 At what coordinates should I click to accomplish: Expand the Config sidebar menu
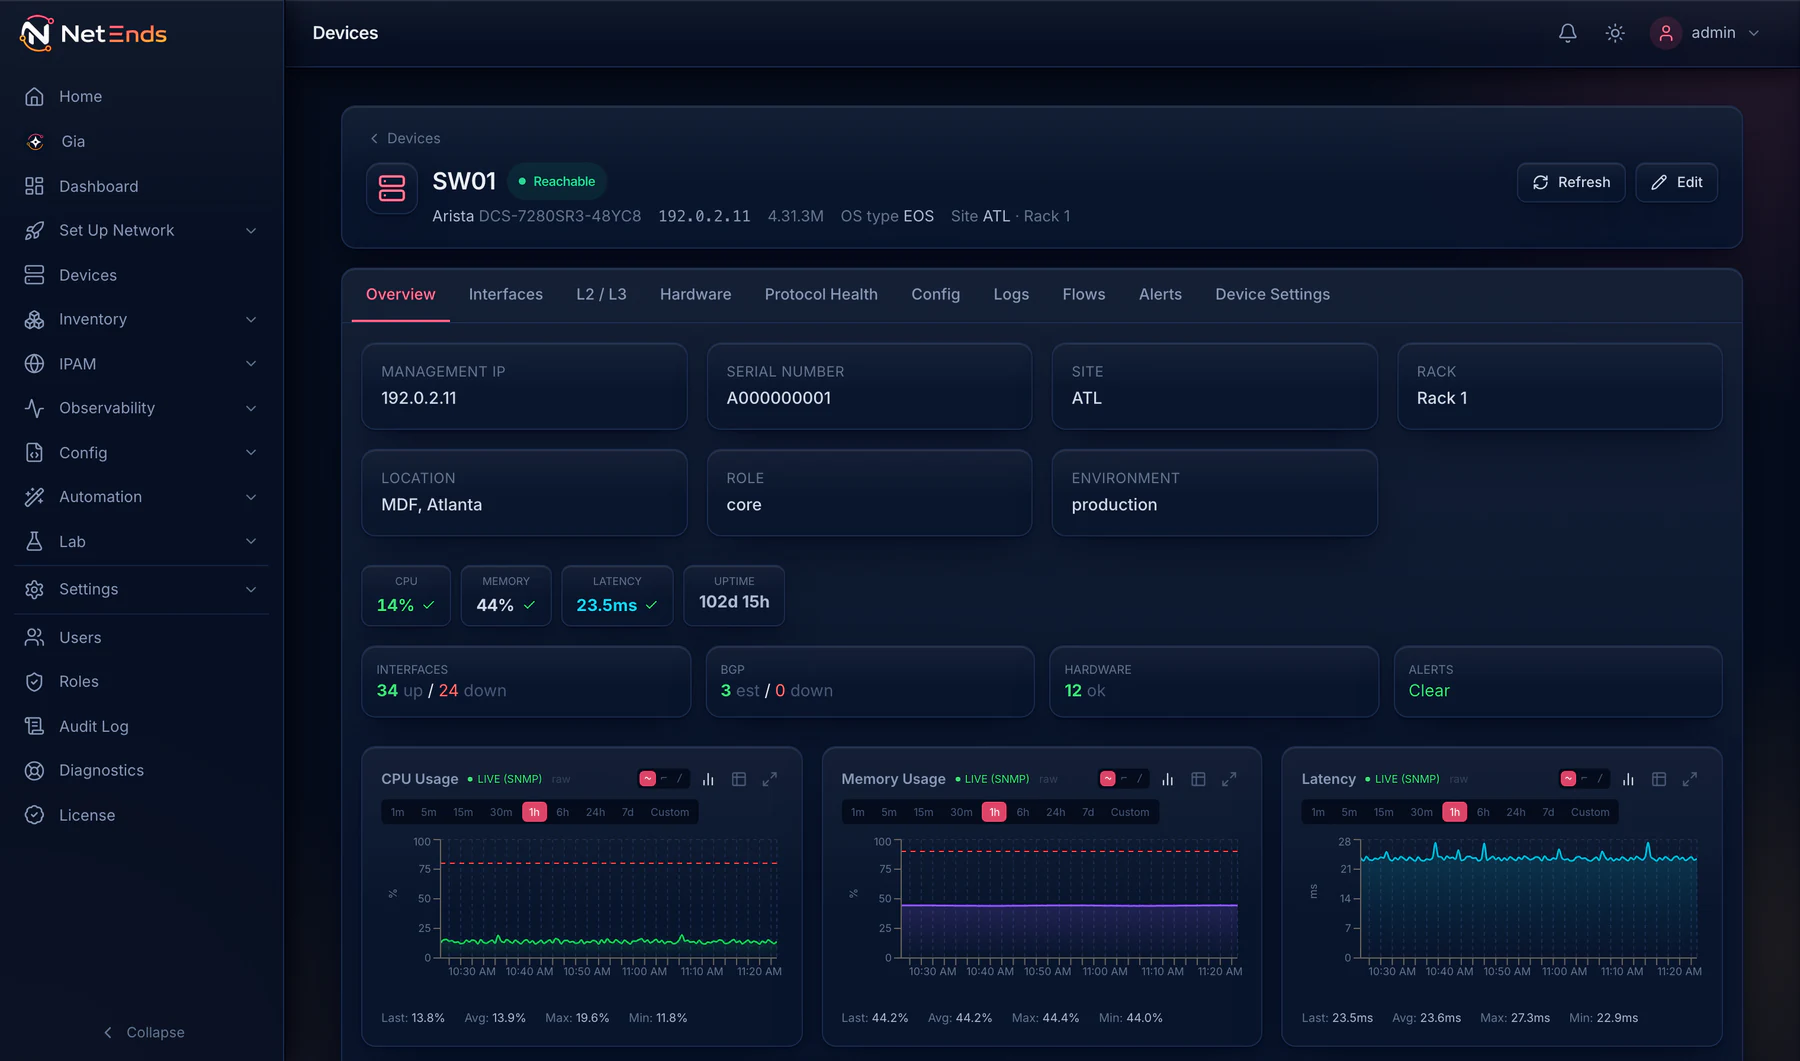[x=141, y=453]
